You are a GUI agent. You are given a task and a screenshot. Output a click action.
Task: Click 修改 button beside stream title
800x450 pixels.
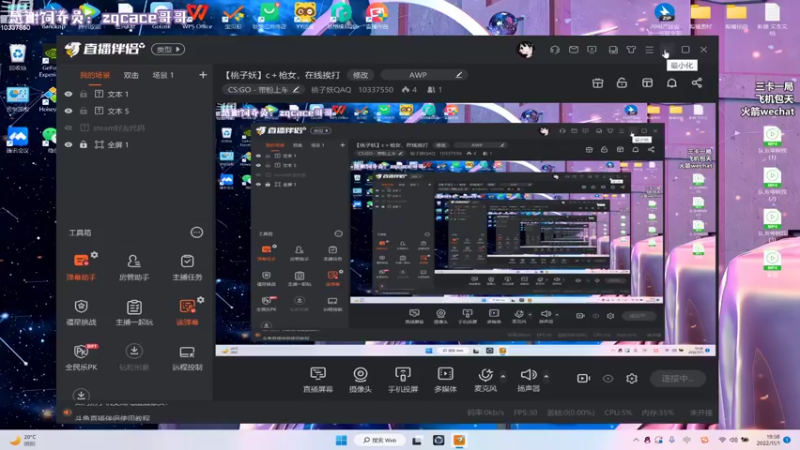360,75
